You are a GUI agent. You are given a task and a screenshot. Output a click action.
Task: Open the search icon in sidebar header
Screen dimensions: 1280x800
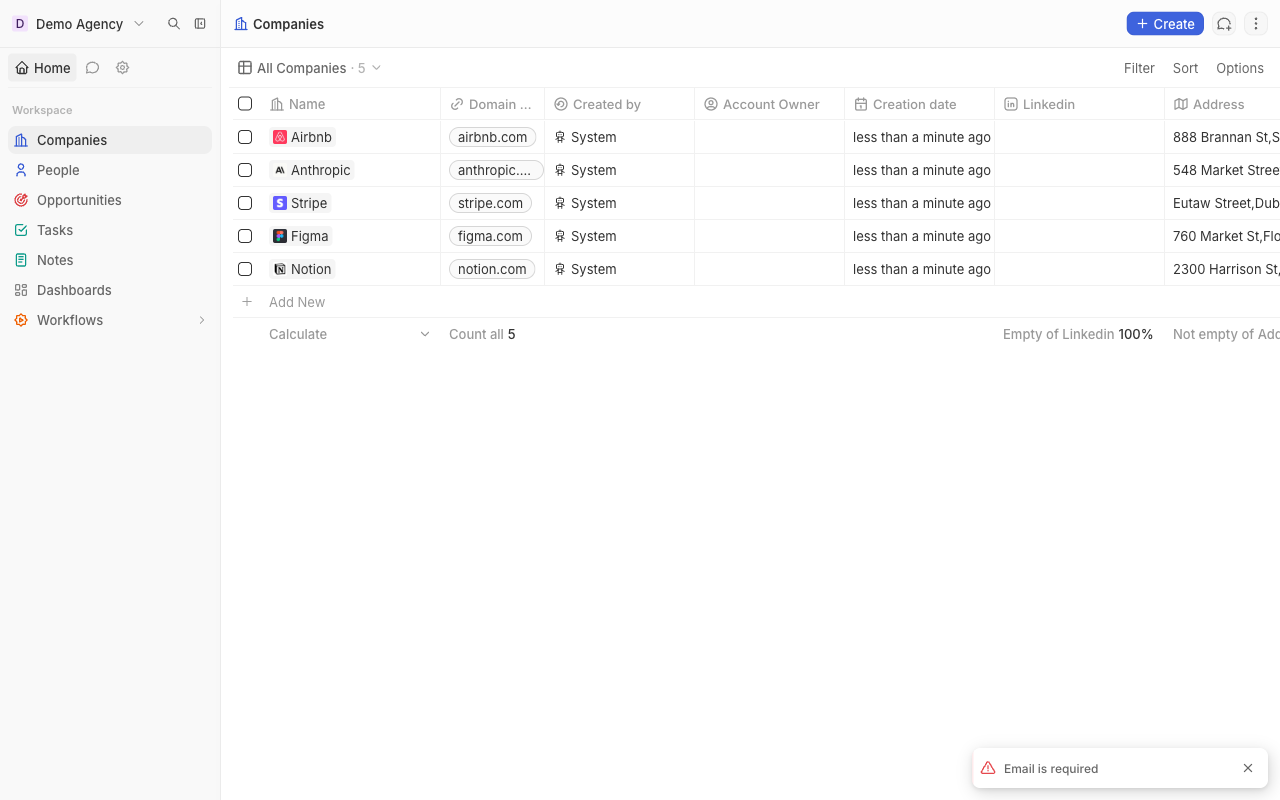click(x=174, y=24)
